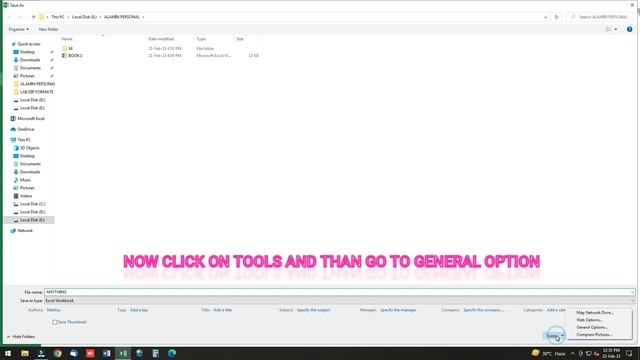Show hidden system tray icons
The height and width of the screenshot is (360, 640).
[x=573, y=353]
